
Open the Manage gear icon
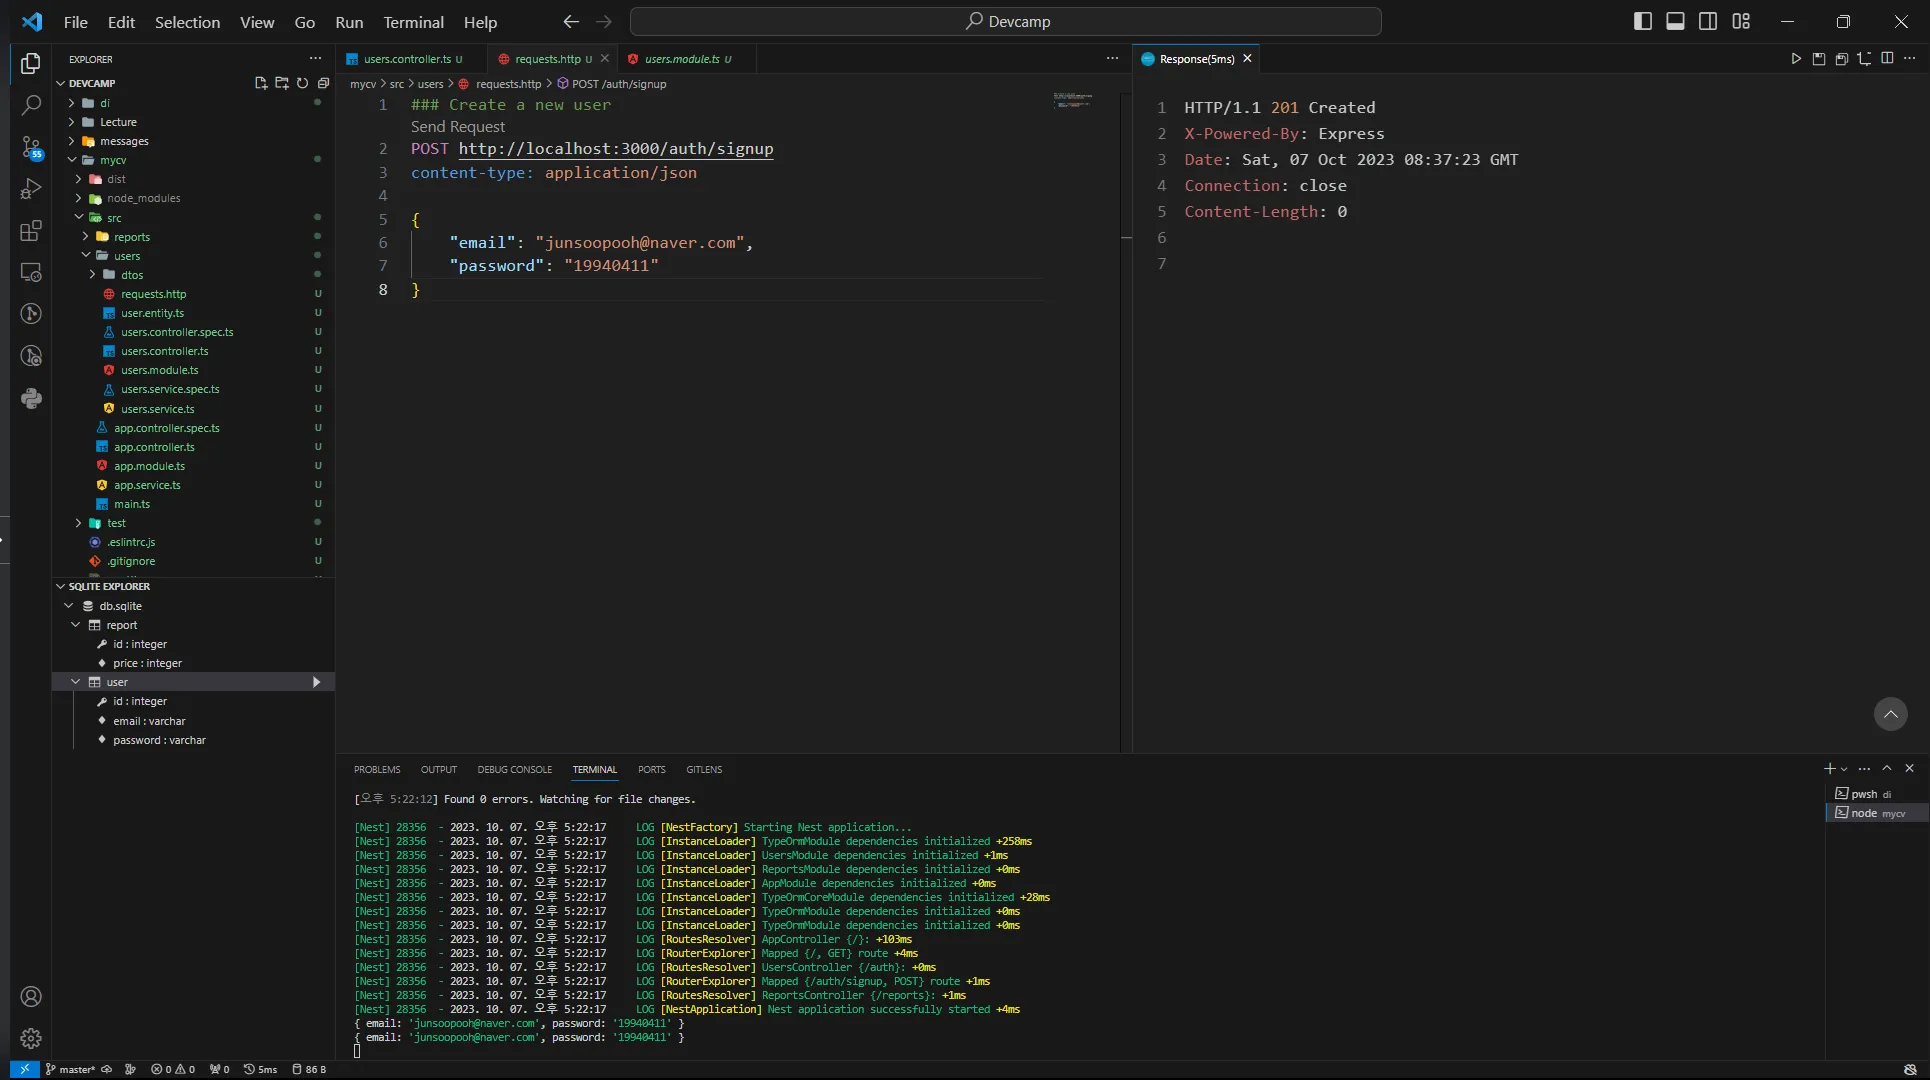31,1038
